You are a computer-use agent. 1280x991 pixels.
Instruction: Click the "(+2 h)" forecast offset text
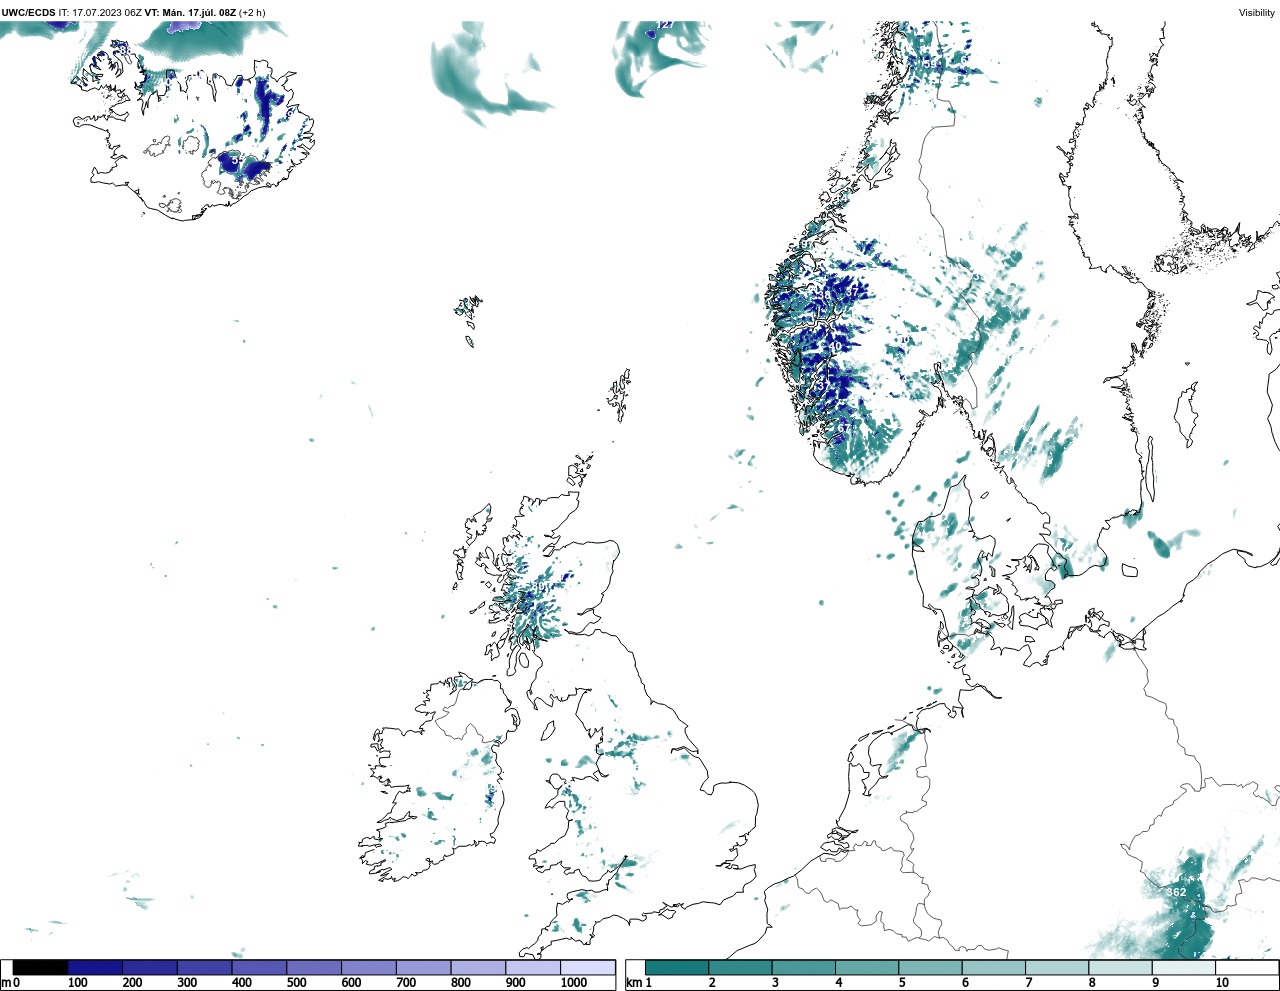pyautogui.click(x=252, y=12)
